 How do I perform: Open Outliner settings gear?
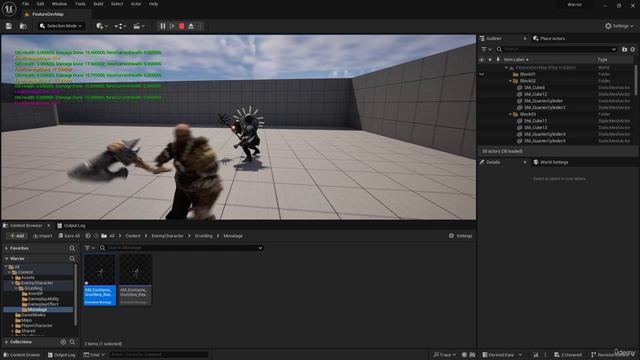633,49
